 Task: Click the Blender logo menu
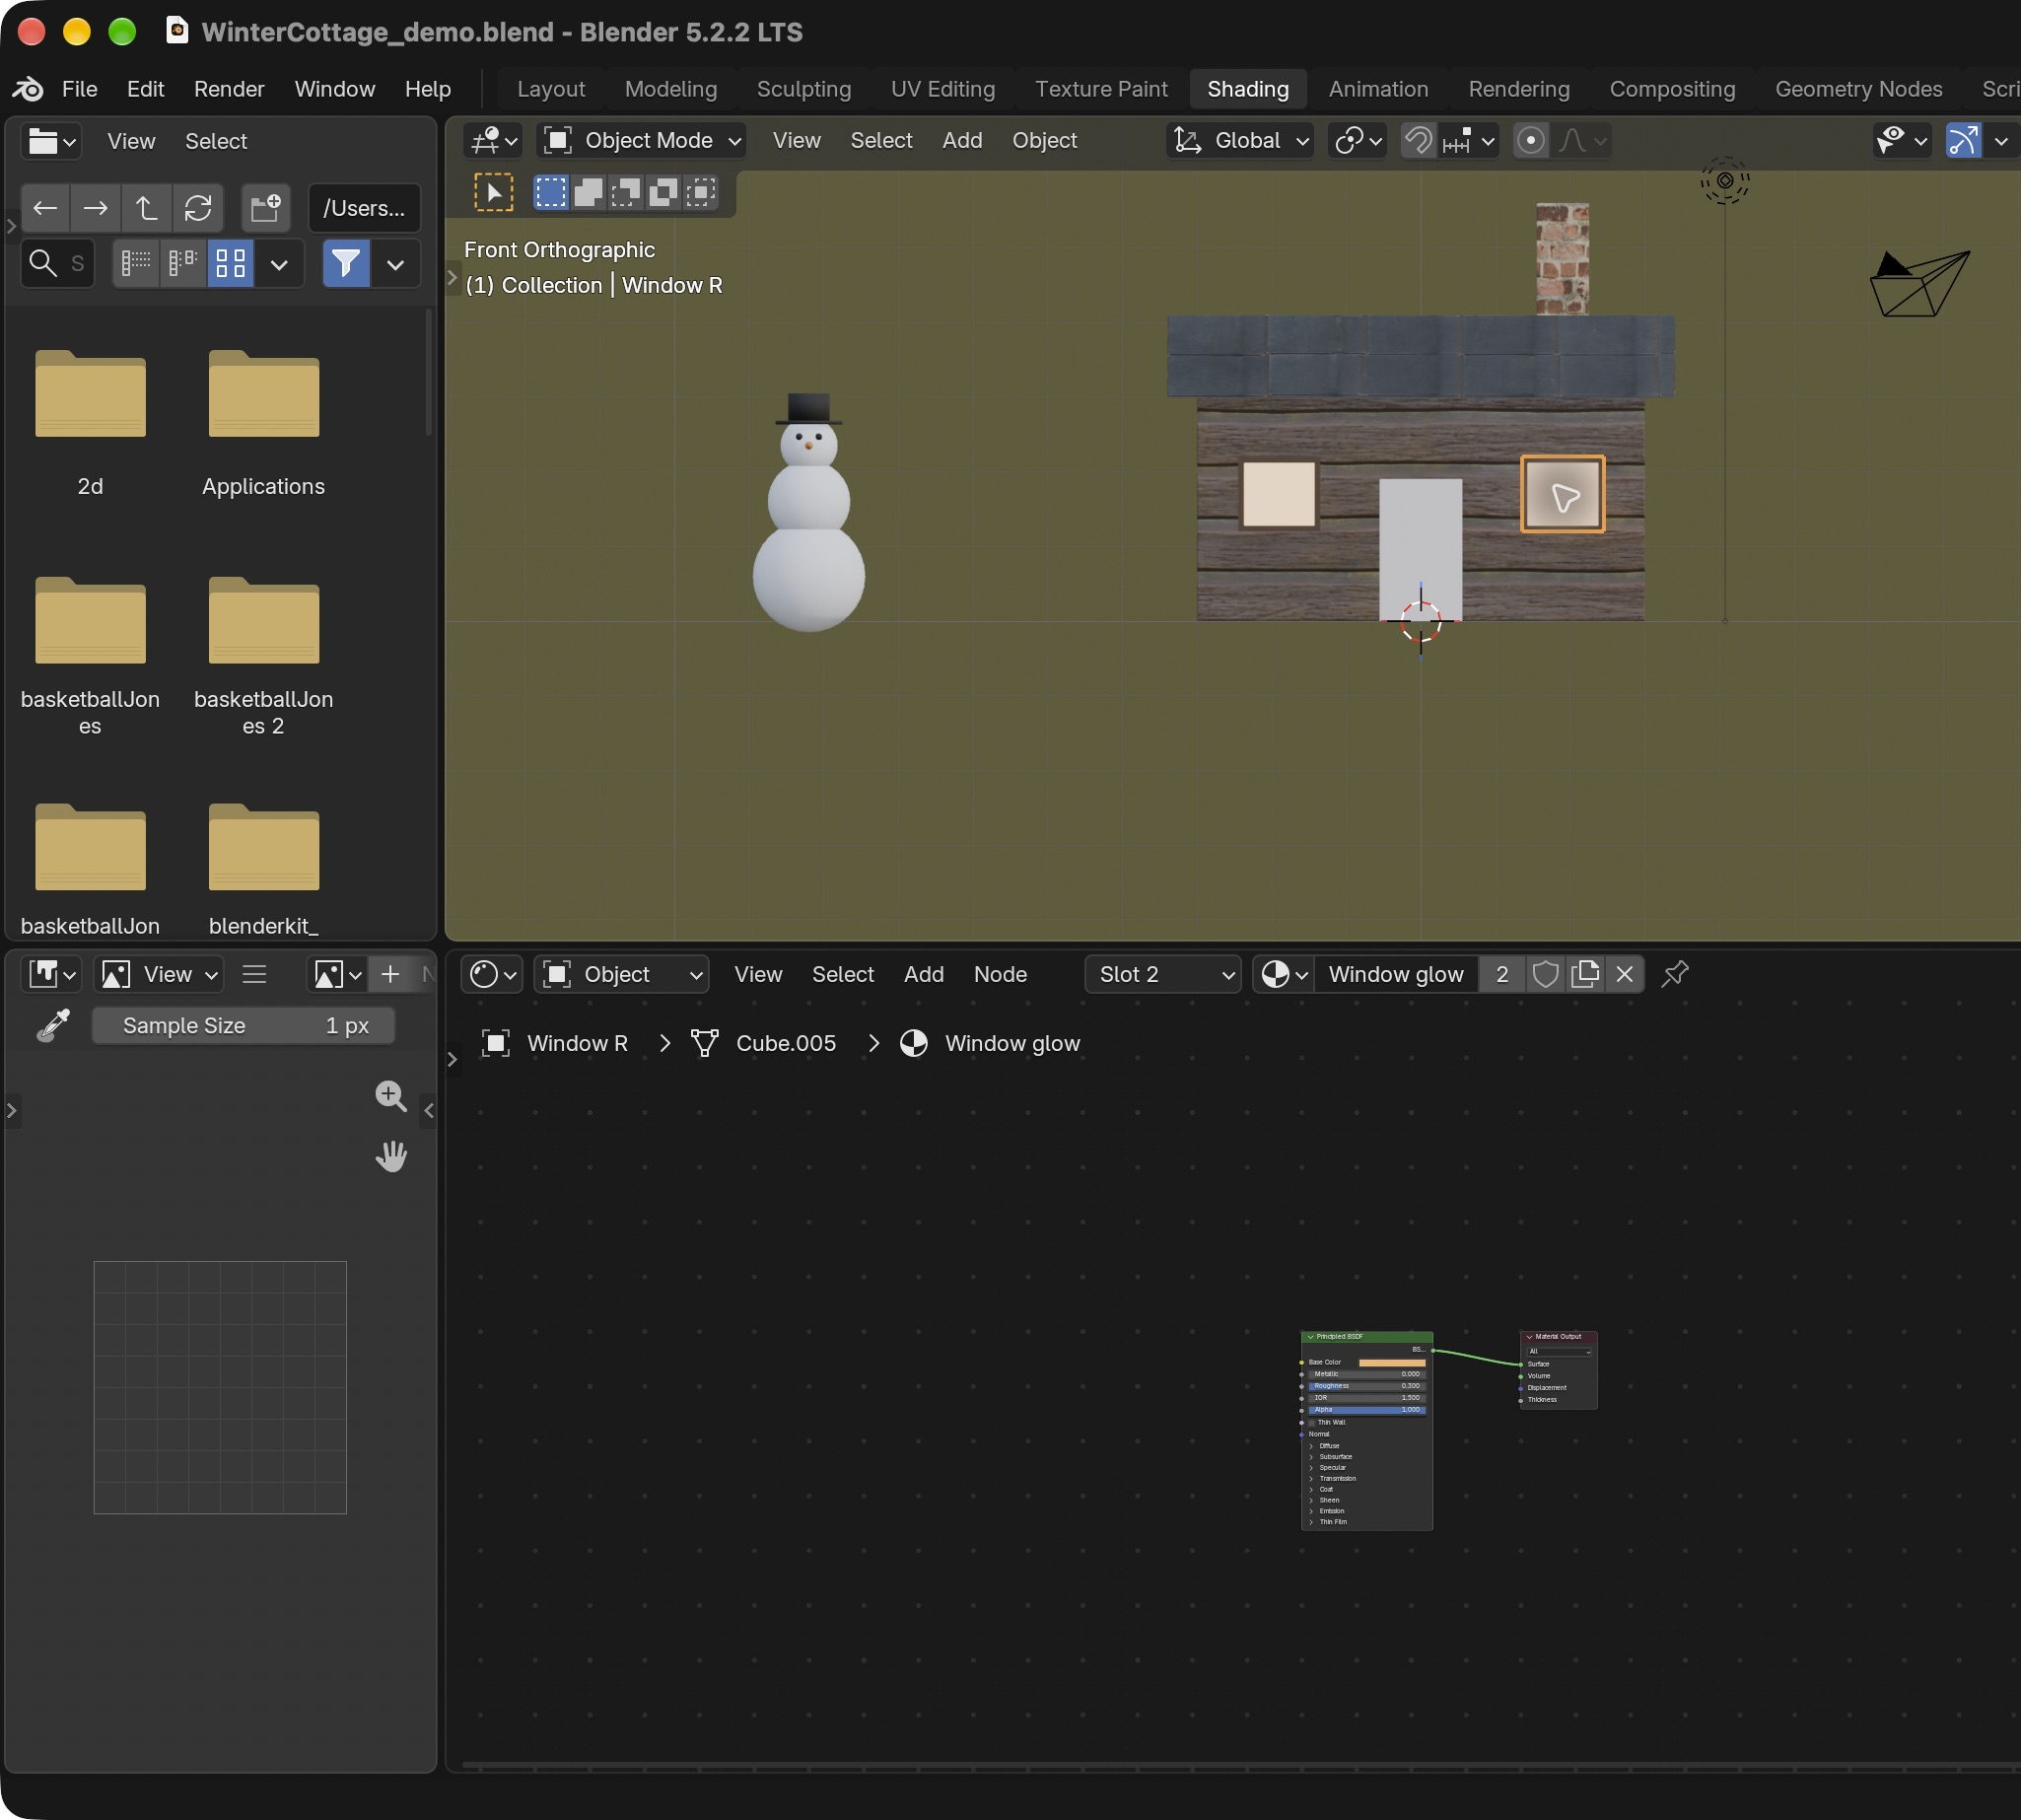click(x=27, y=89)
